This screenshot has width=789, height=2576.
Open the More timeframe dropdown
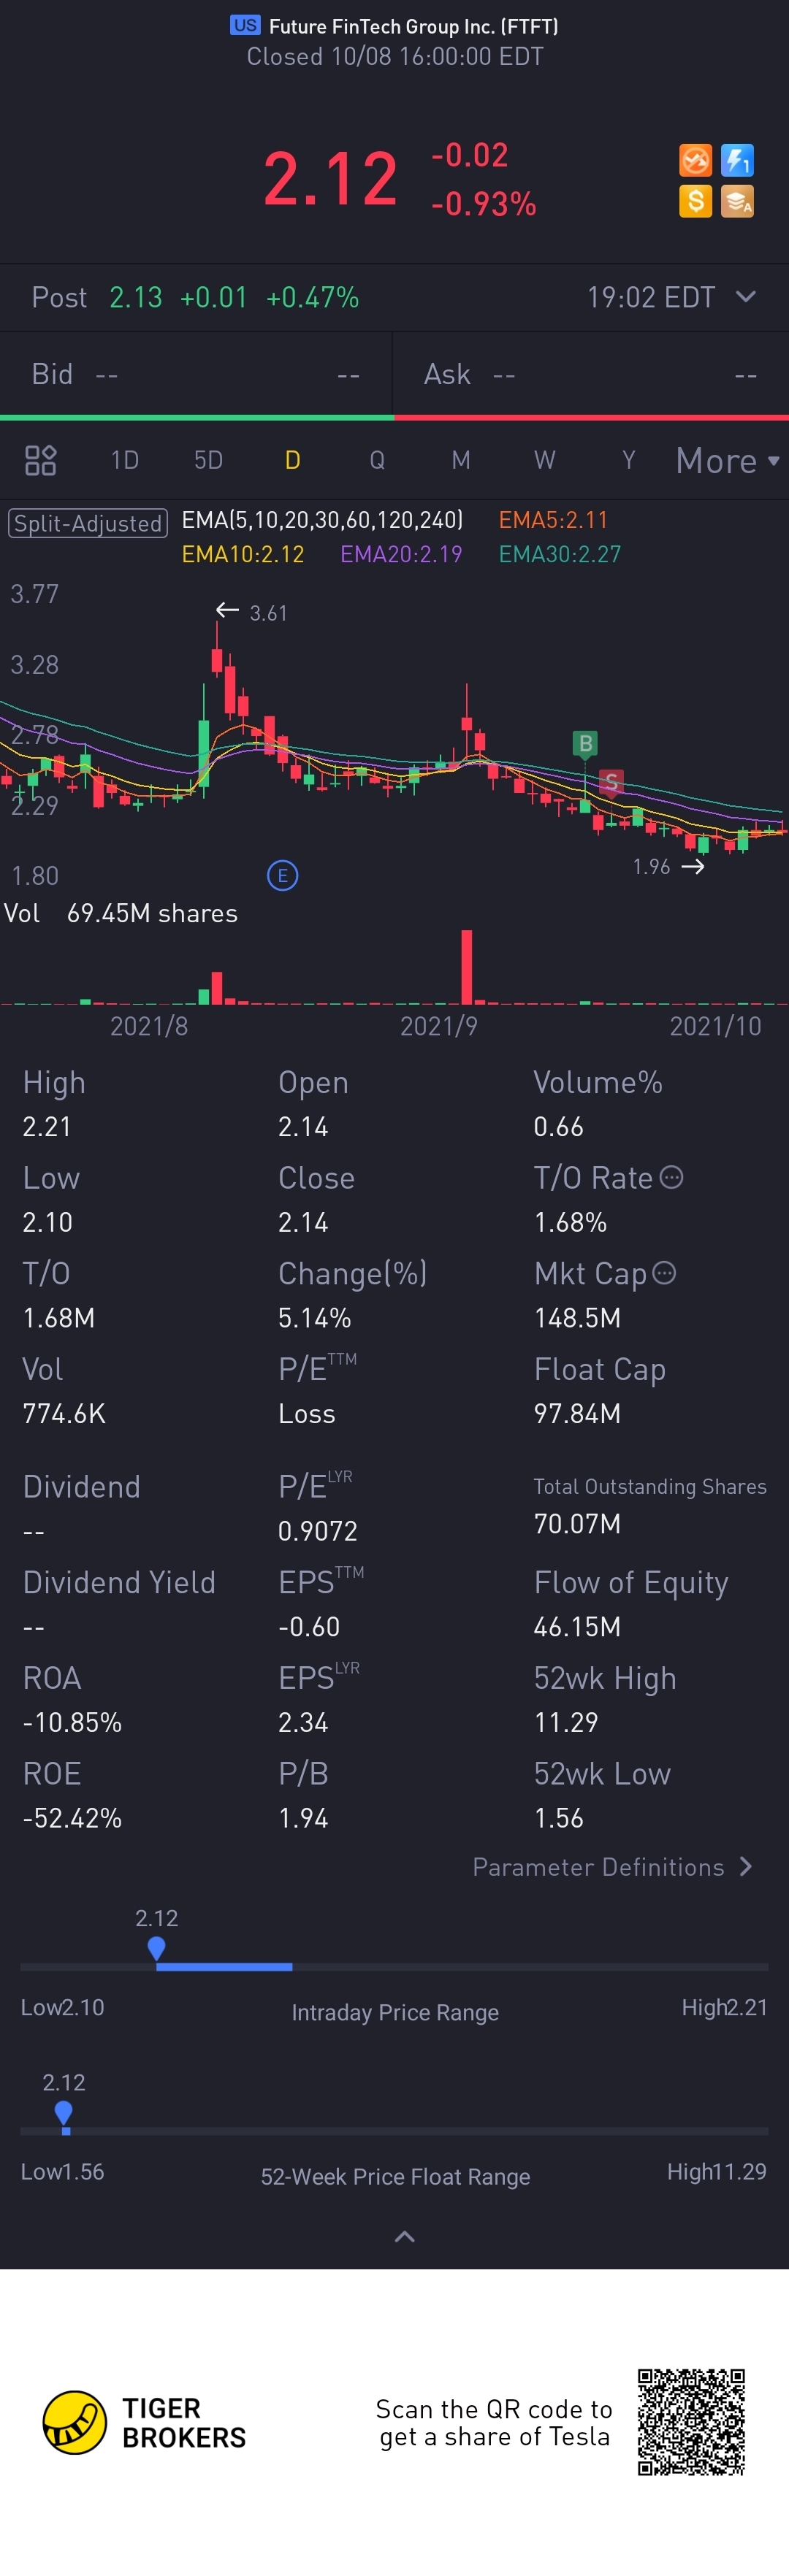coord(727,460)
